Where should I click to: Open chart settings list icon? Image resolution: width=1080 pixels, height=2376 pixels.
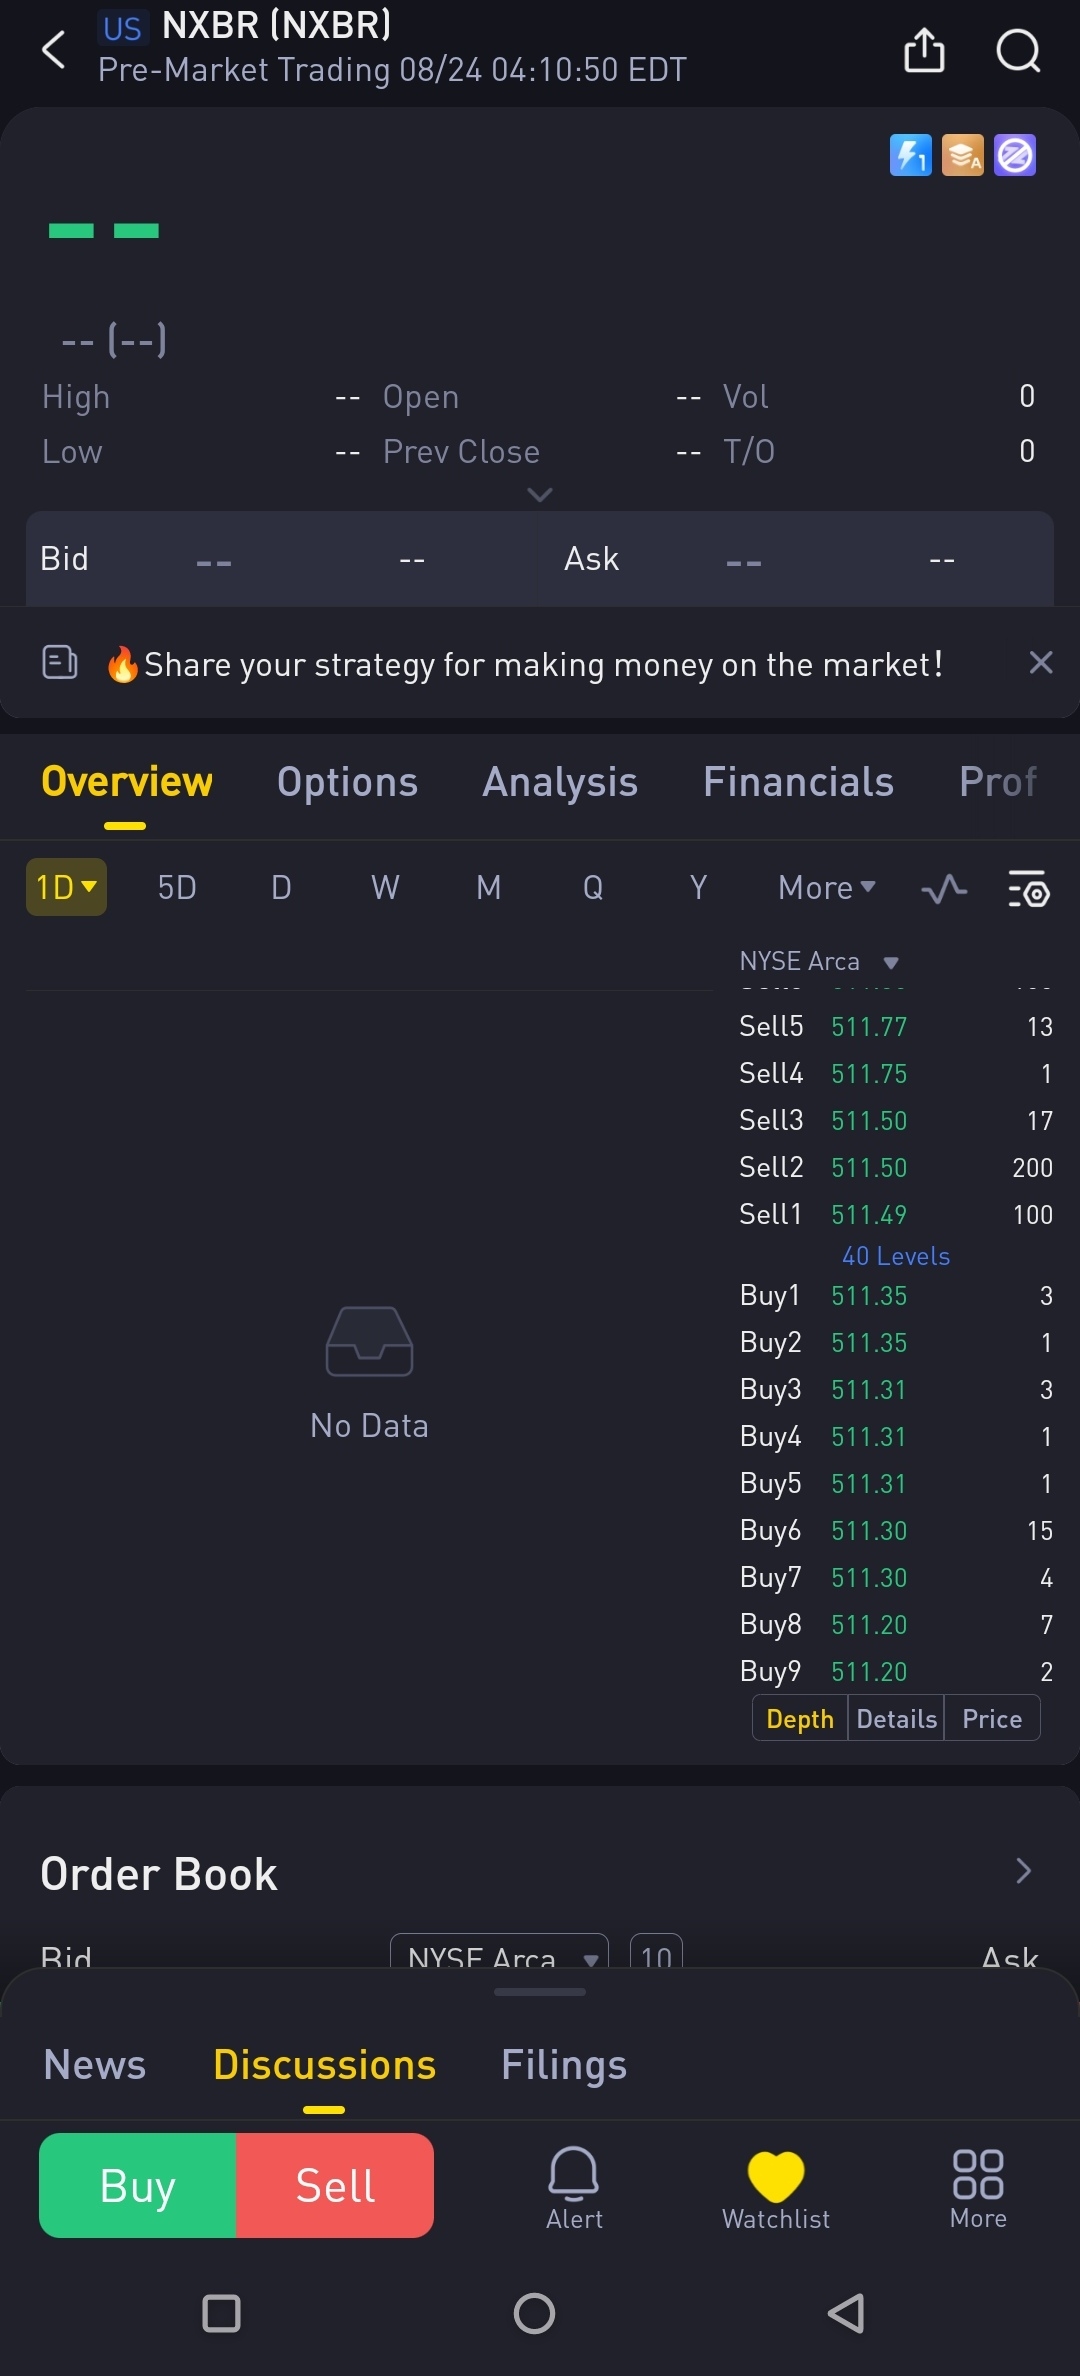click(x=1028, y=888)
